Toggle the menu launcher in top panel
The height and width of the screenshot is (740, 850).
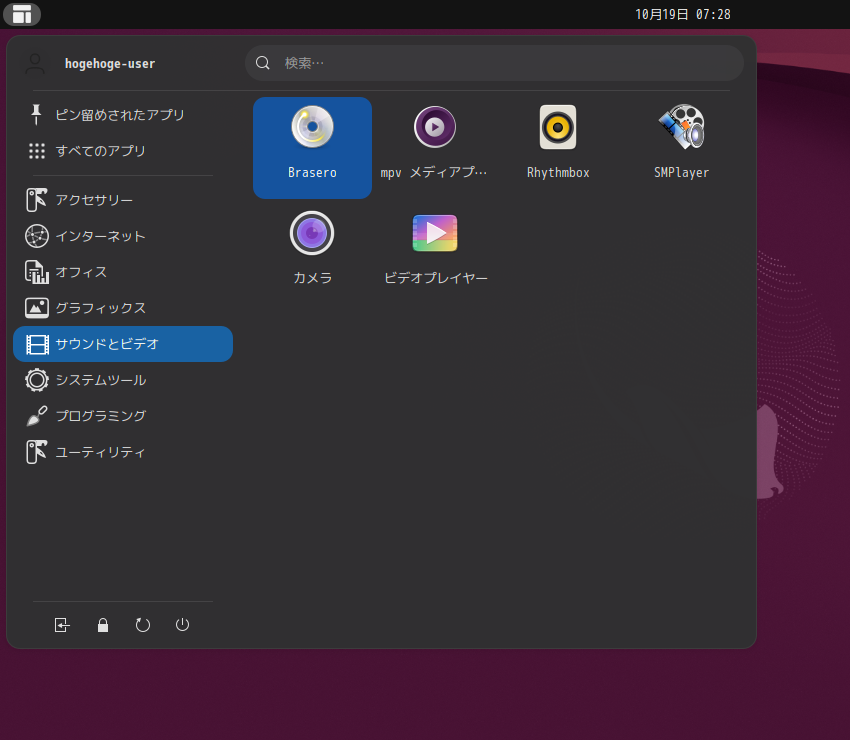click(22, 14)
